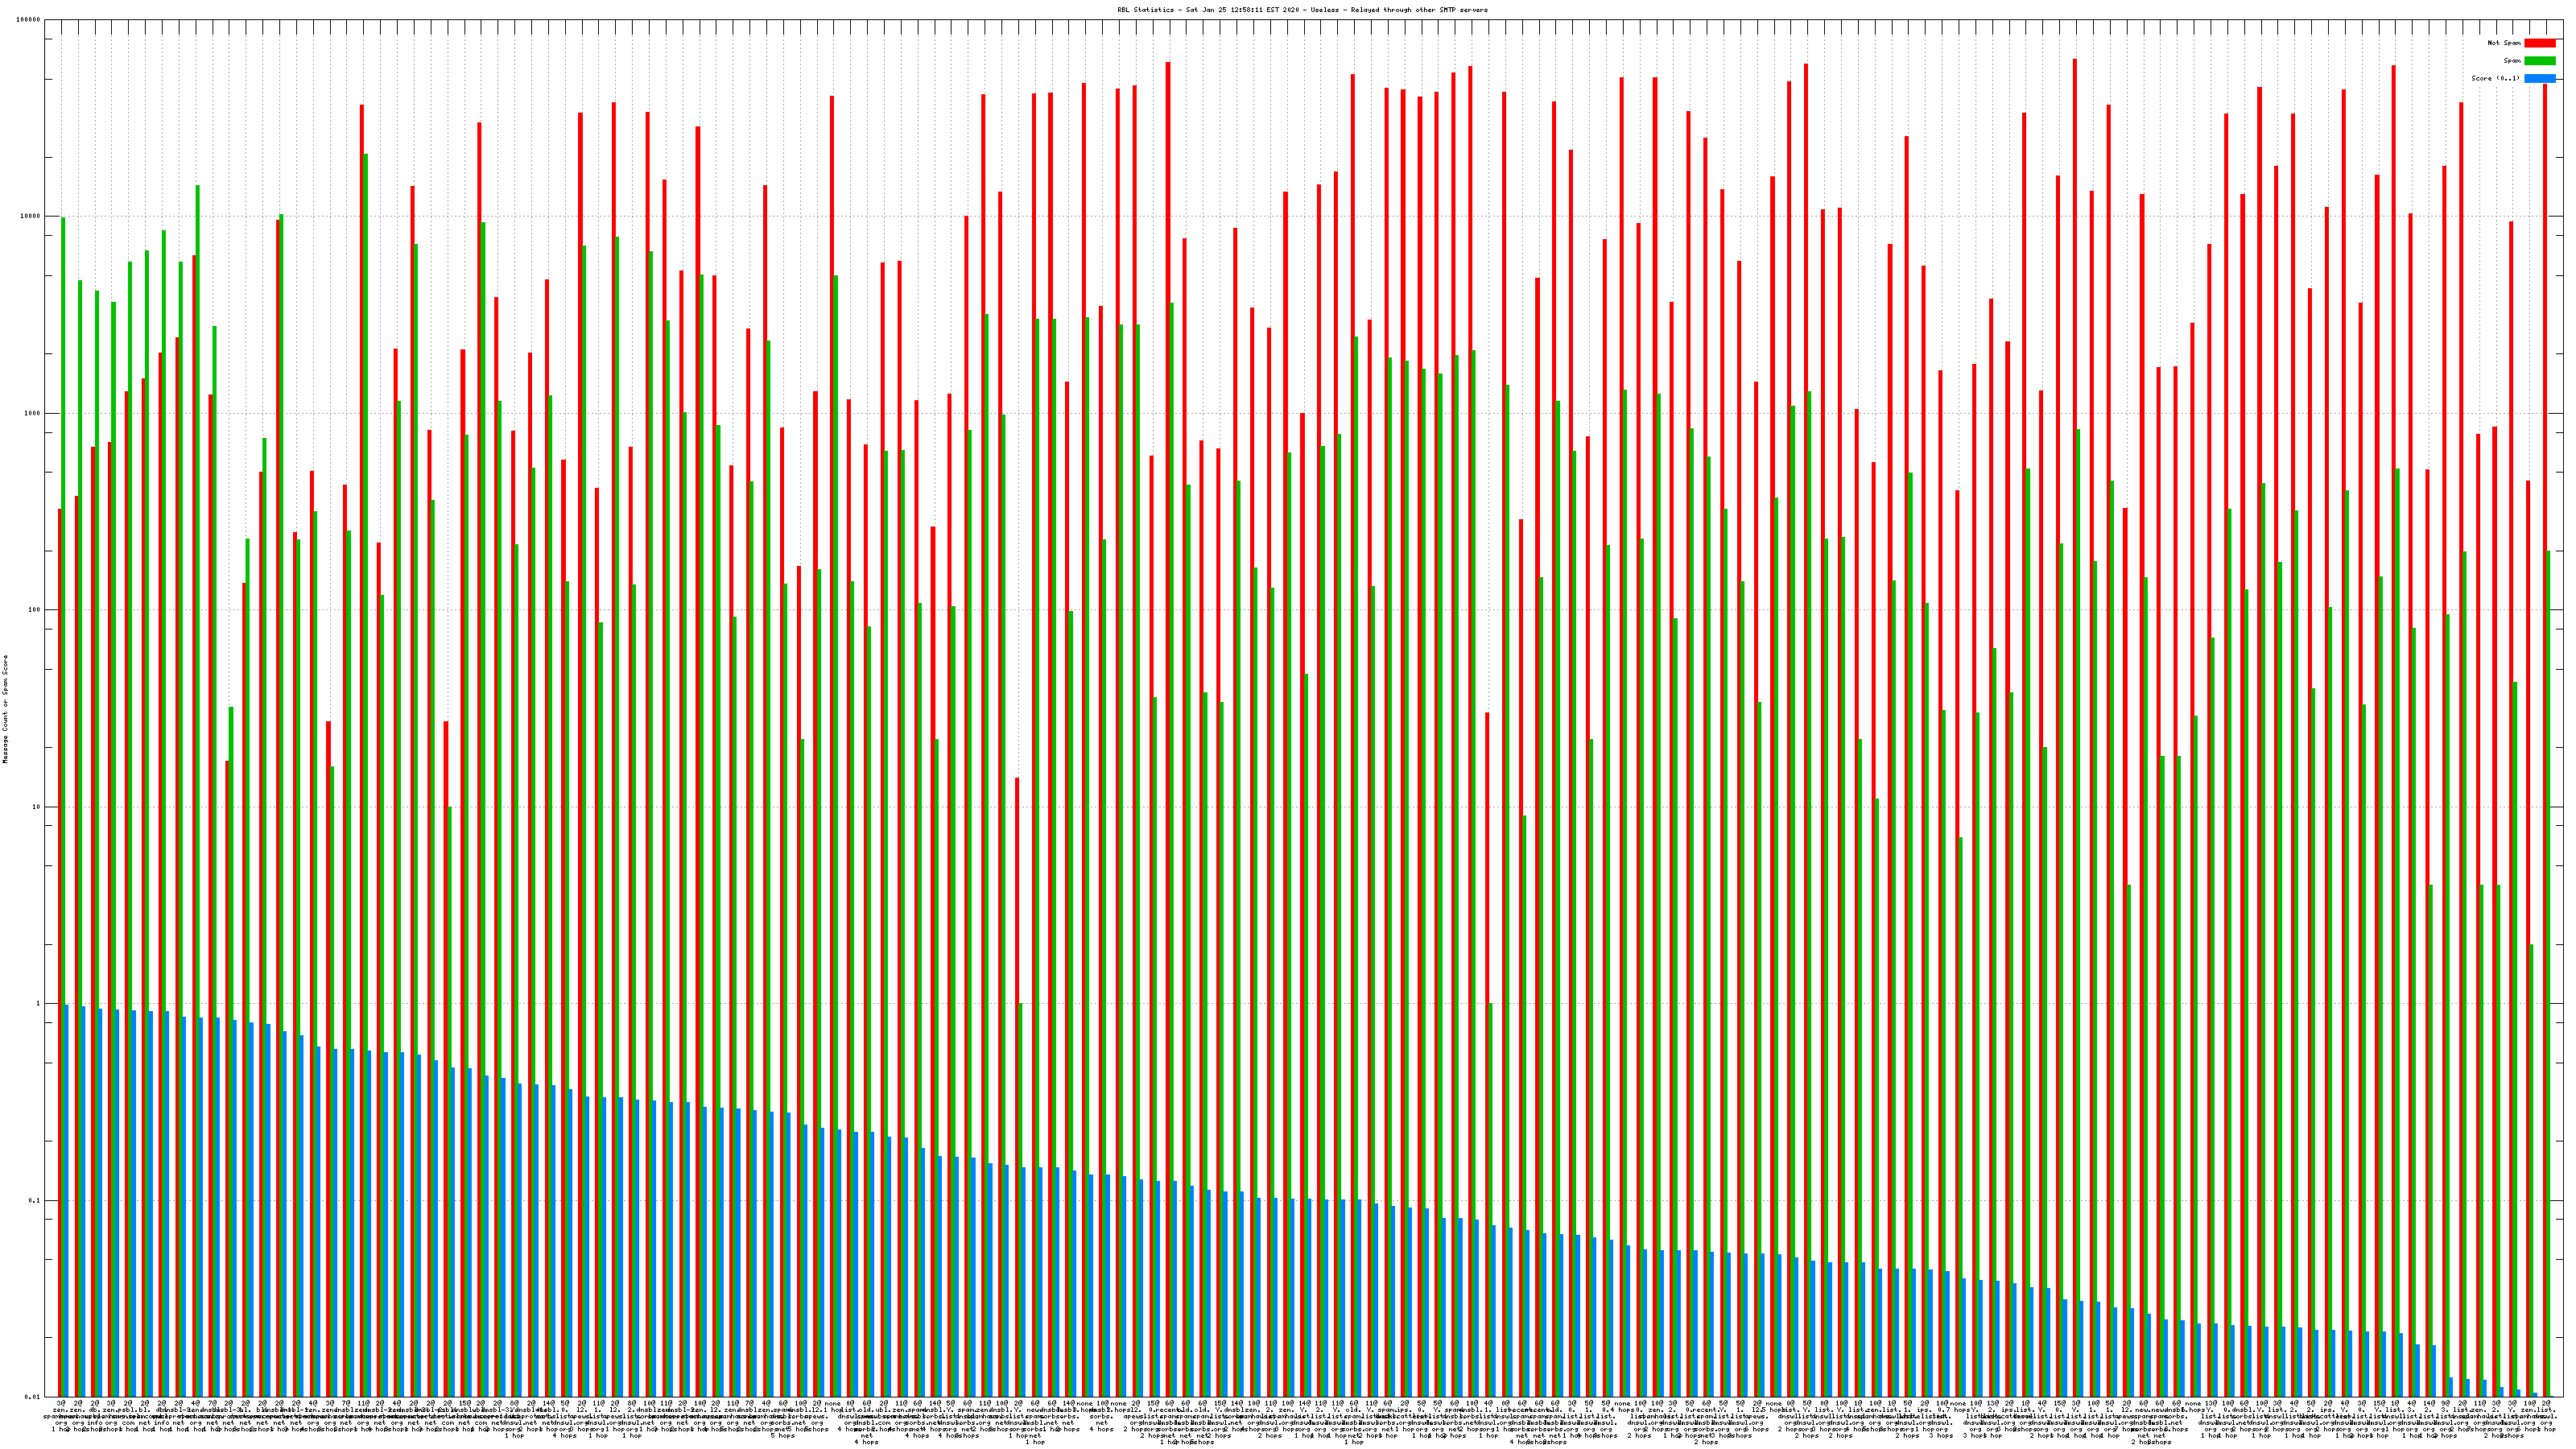Click the 10000 y-axis tick label

[x=31, y=217]
